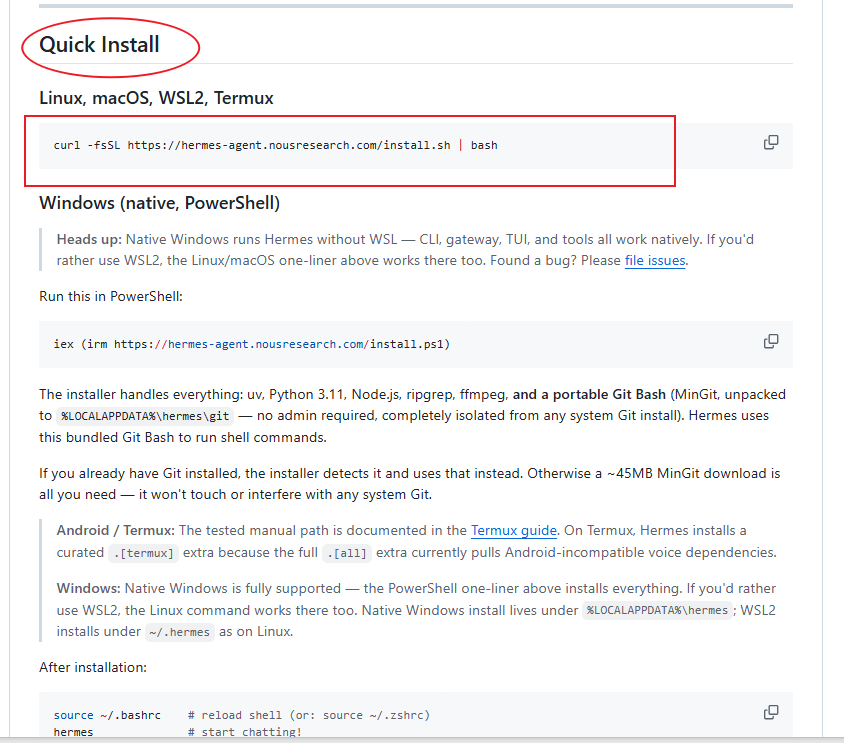Copy the source ~/.bashrc code block
Screen dimensions: 844x743
(x=771, y=712)
